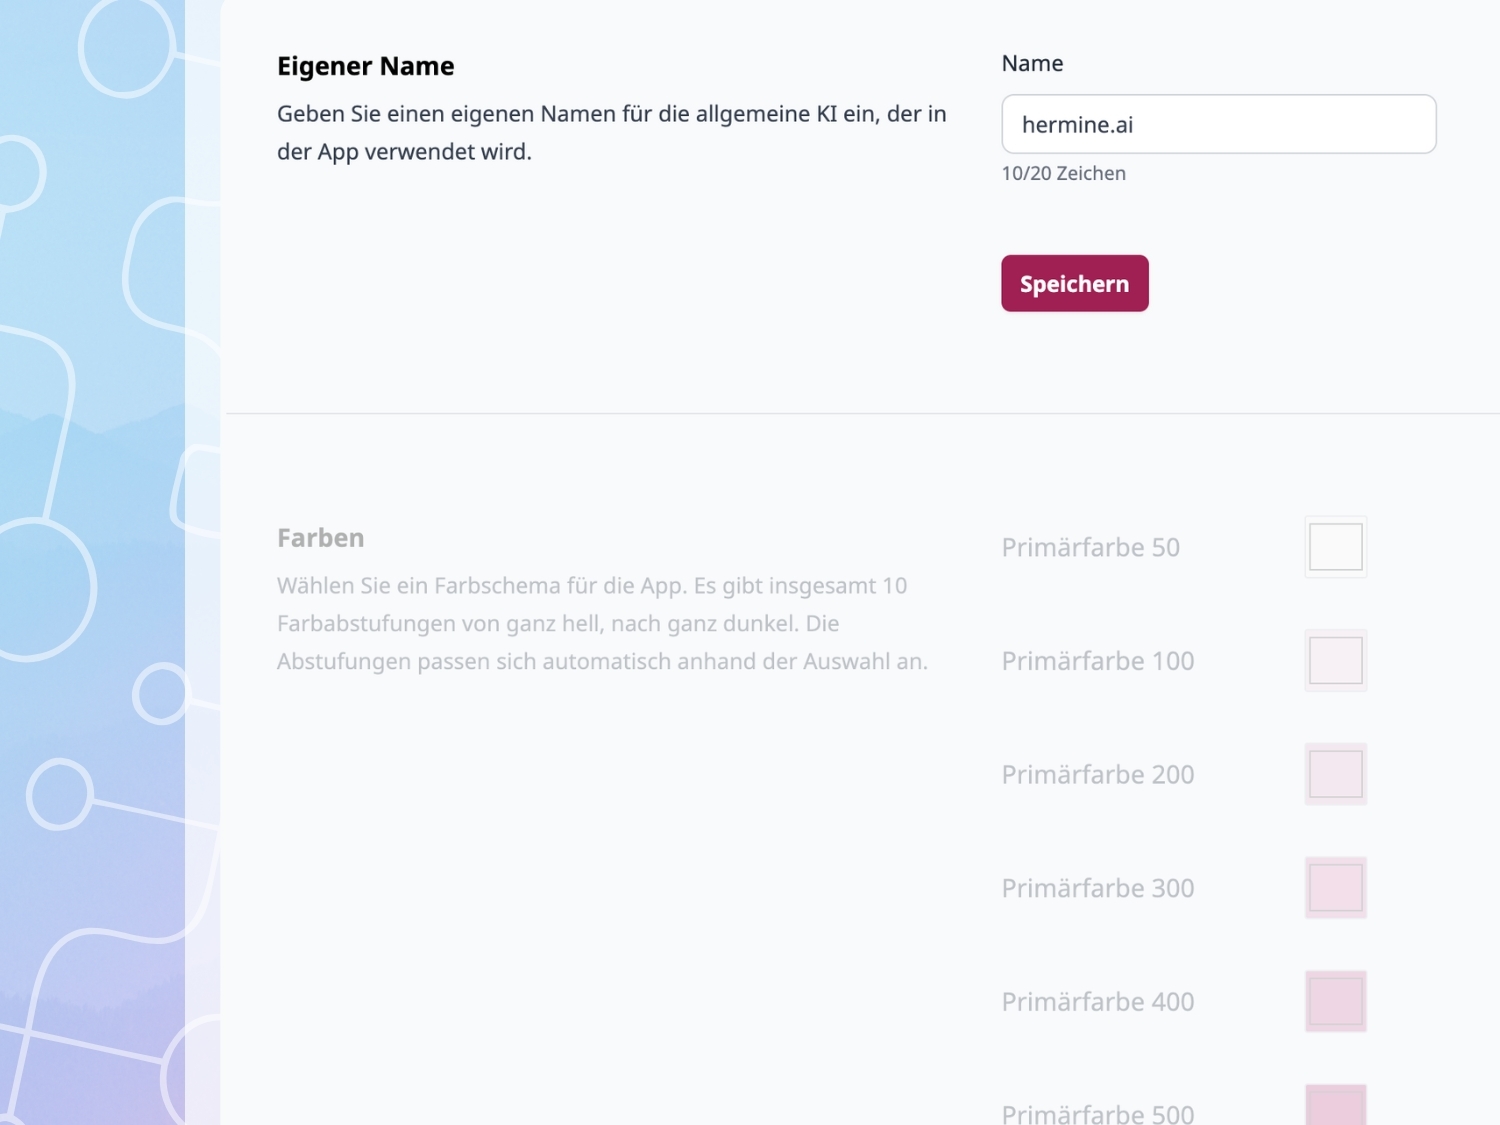This screenshot has height=1125, width=1500.
Task: Click the Eigener Name section heading
Action: [x=366, y=65]
